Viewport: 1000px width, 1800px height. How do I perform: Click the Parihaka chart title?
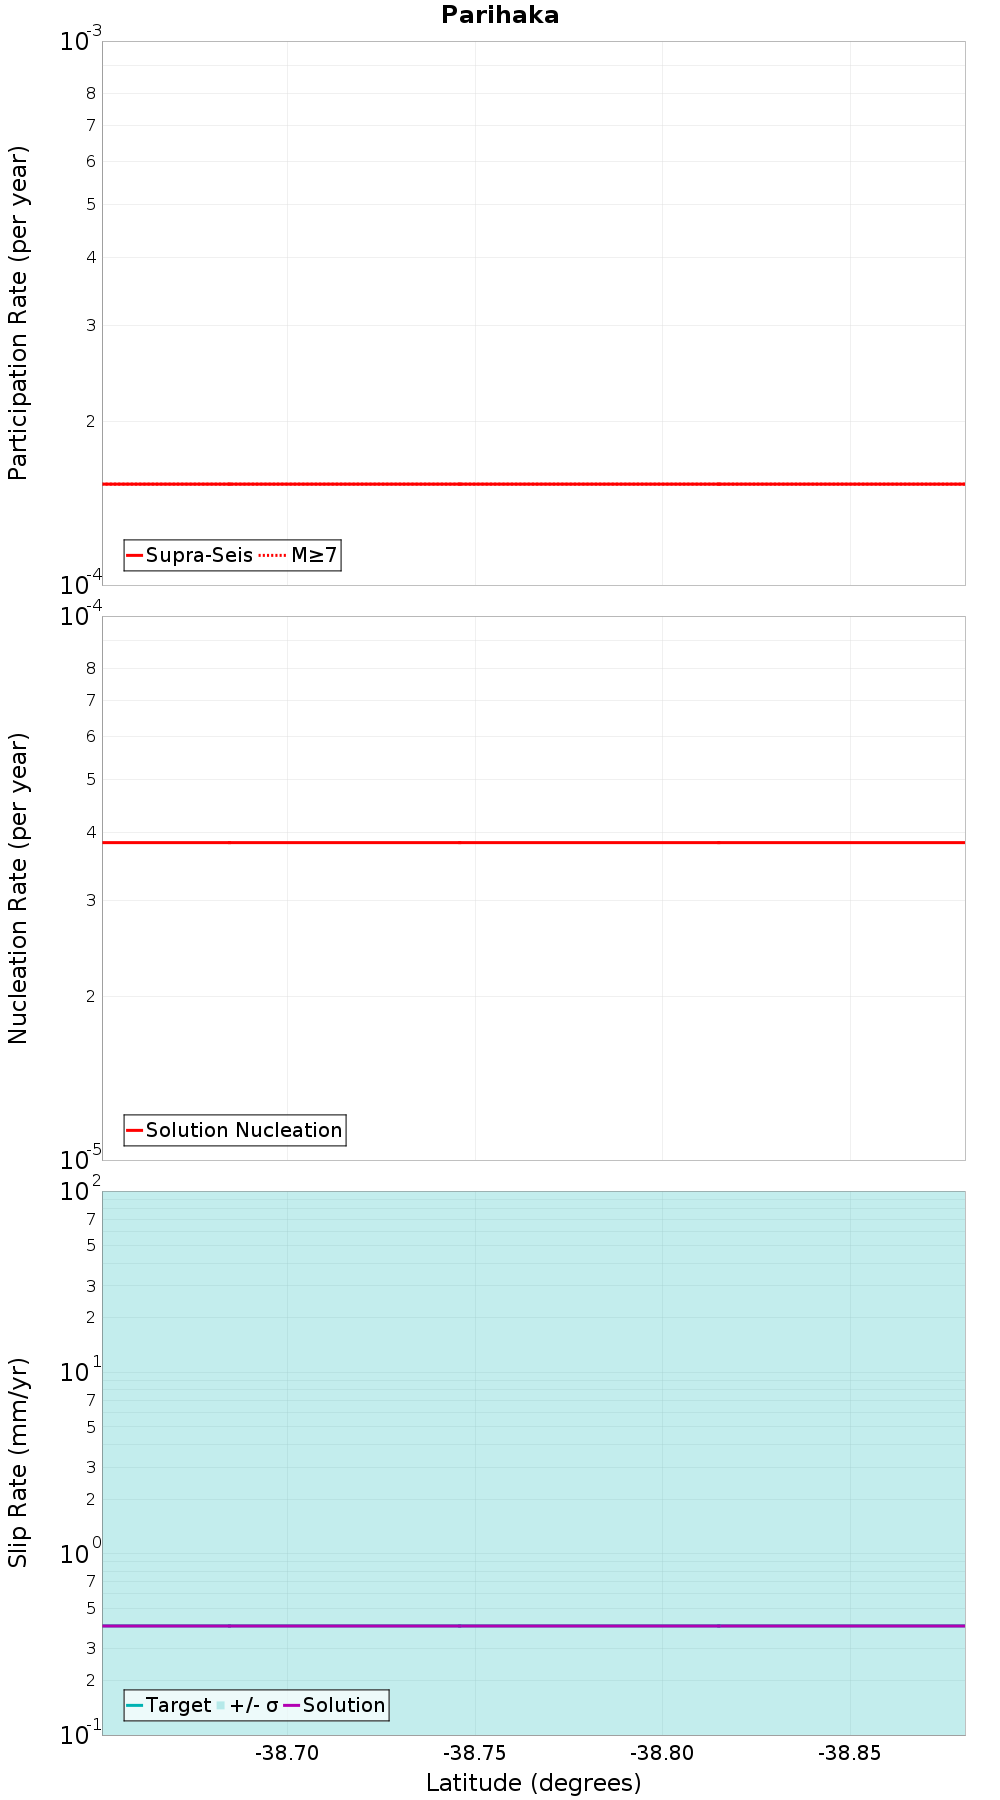(x=500, y=15)
